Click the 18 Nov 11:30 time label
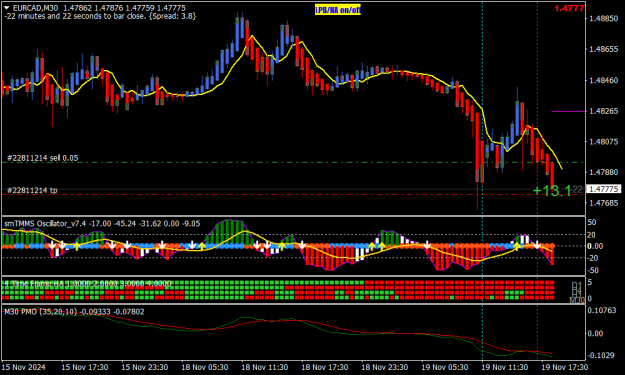This screenshot has width=625, height=375. pos(265,367)
